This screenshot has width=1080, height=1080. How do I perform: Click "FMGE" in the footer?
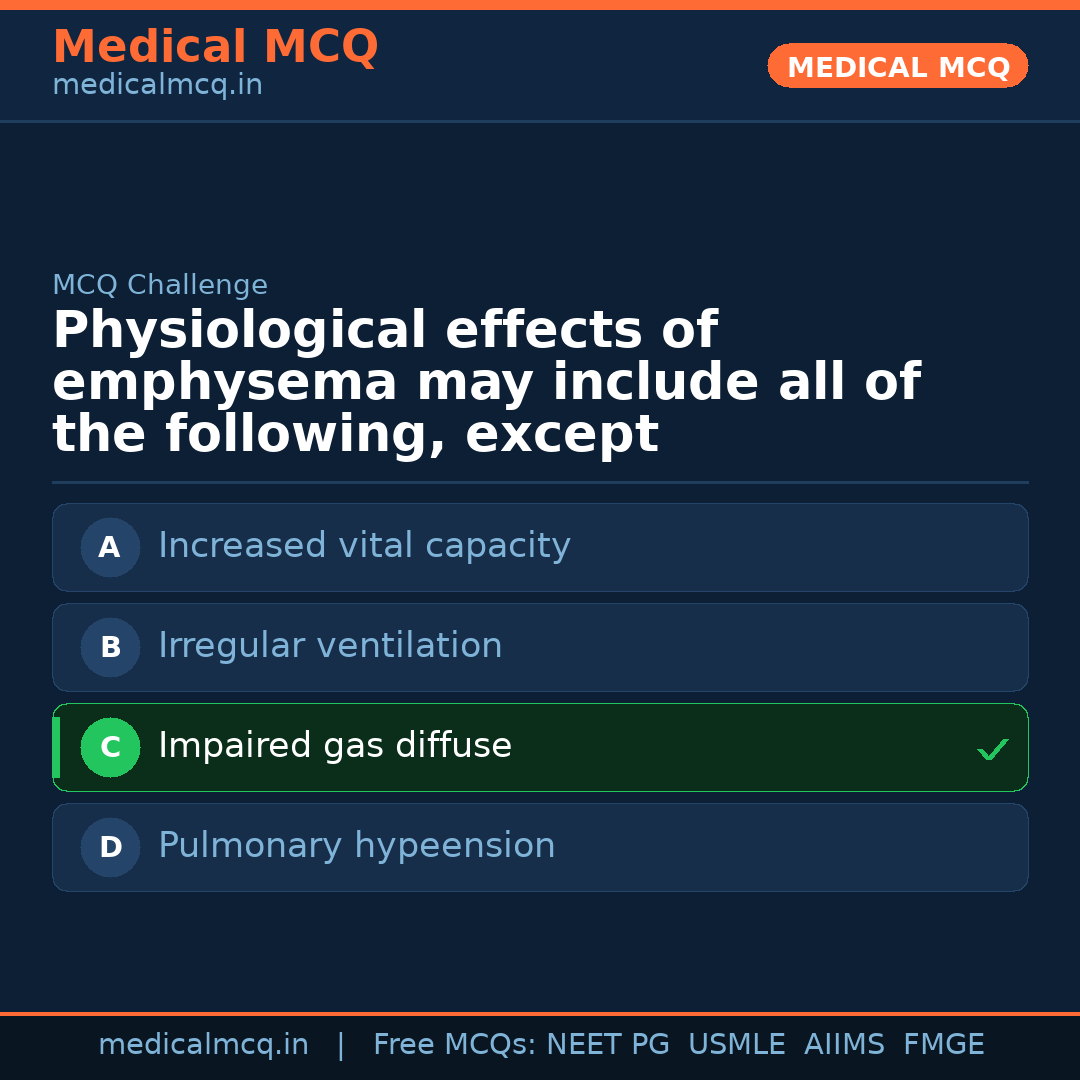943,1045
